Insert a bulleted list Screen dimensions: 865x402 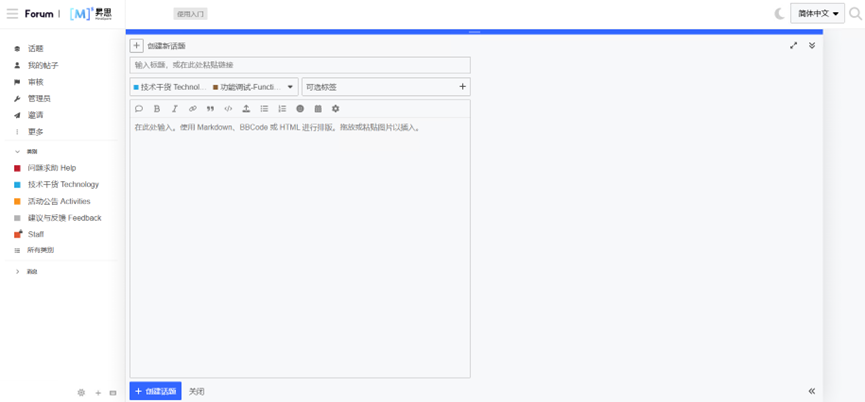tap(264, 109)
